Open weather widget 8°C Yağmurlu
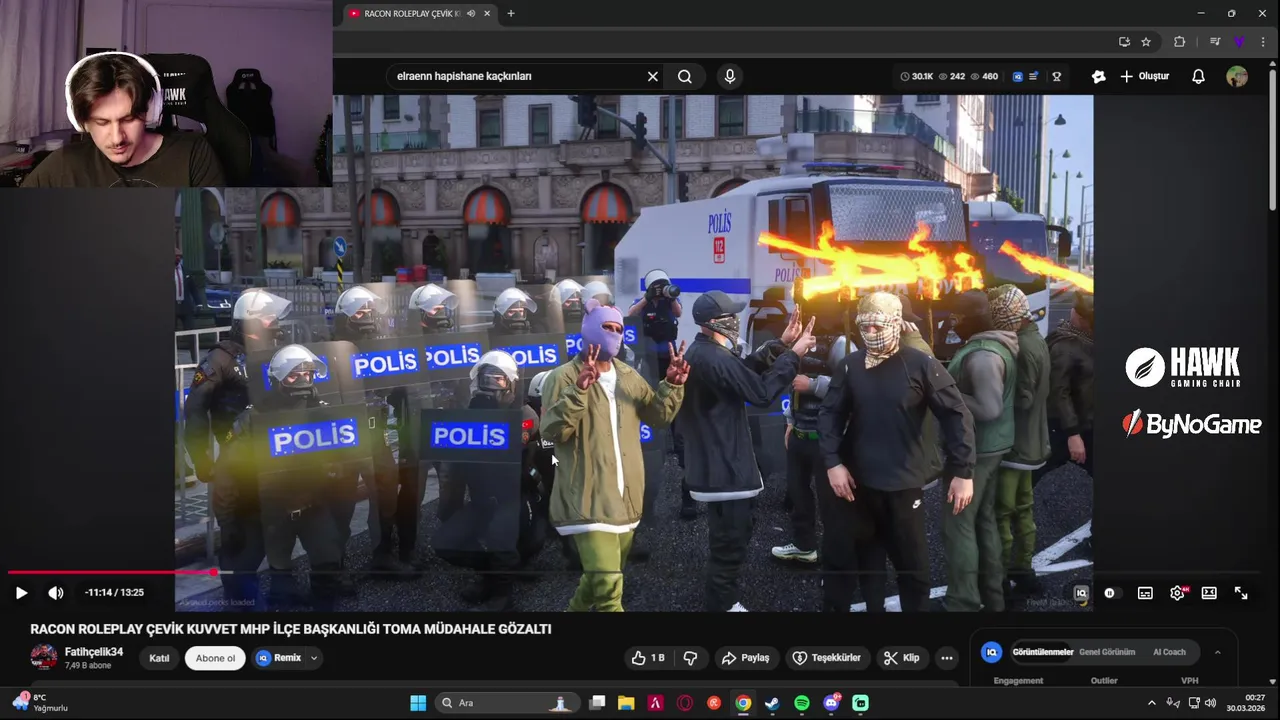 (x=40, y=702)
